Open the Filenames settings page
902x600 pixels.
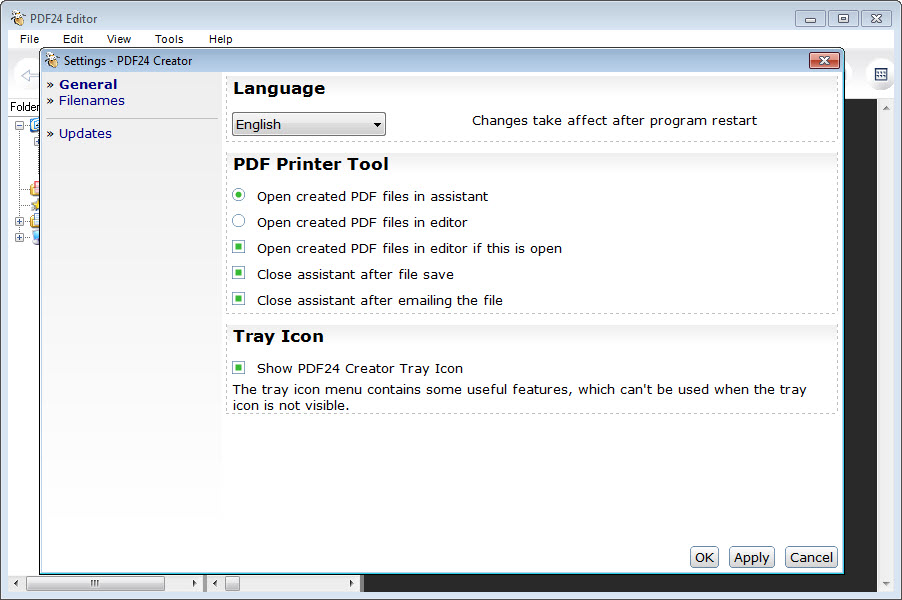click(x=91, y=101)
